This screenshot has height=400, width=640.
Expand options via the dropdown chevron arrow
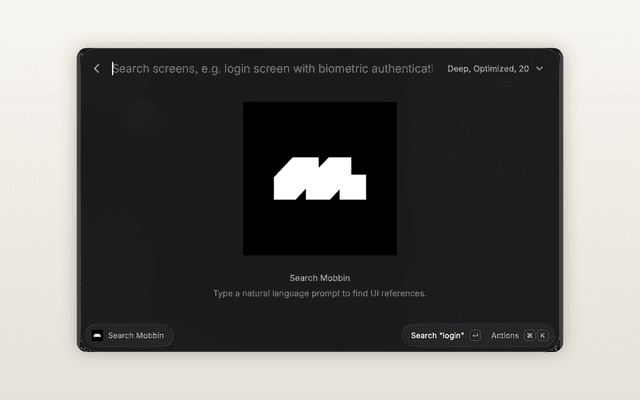coord(540,69)
